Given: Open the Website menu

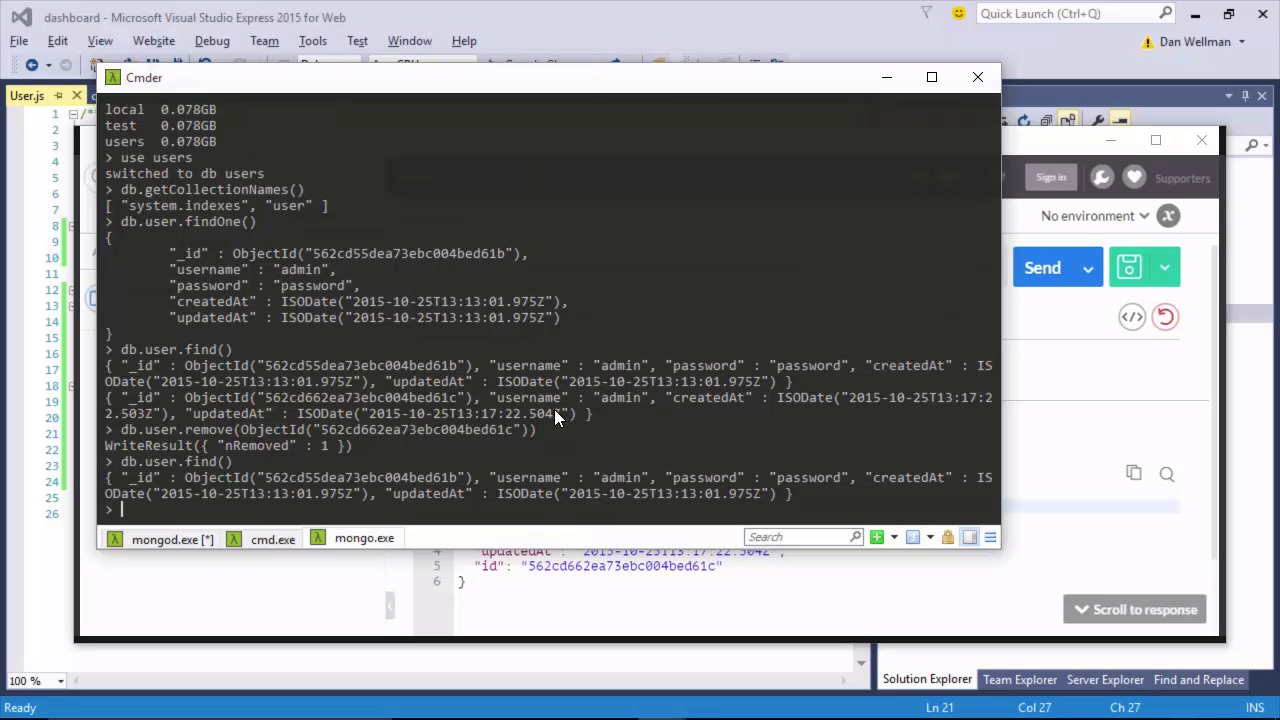Looking at the screenshot, I should [x=154, y=41].
